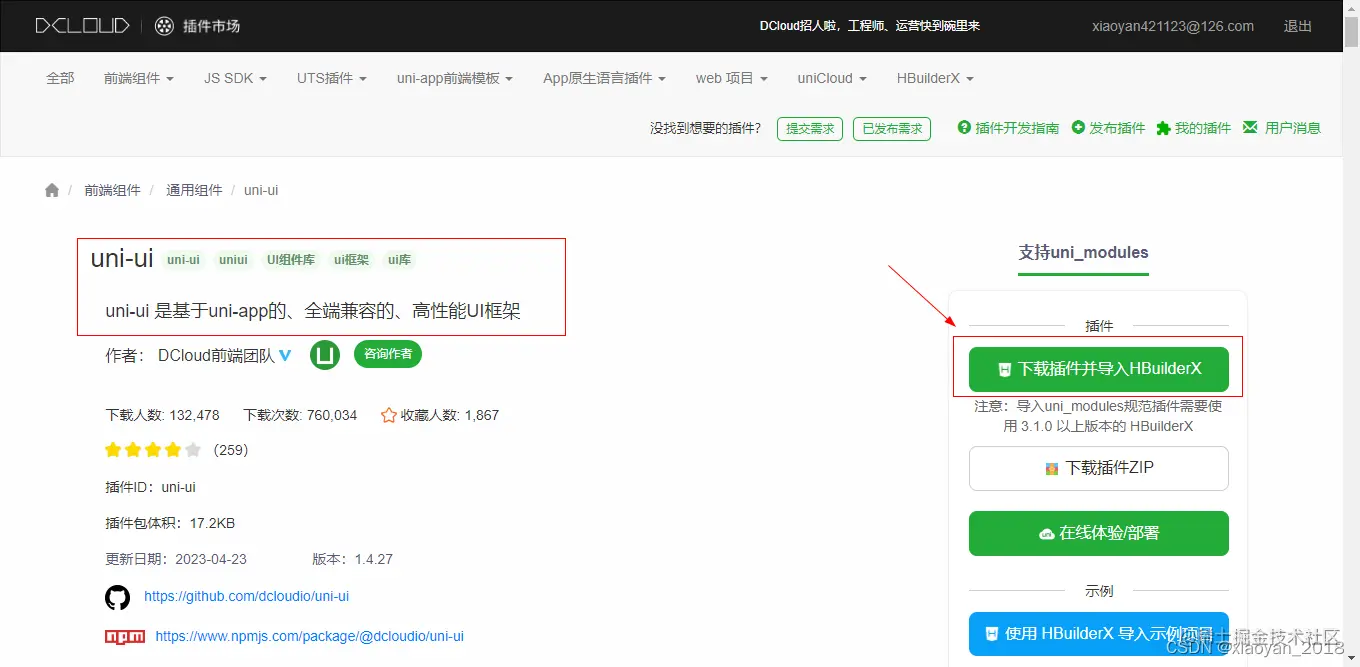Screen dimensions: 1360x667
Task: Click the ui库 tag
Action: [400, 260]
